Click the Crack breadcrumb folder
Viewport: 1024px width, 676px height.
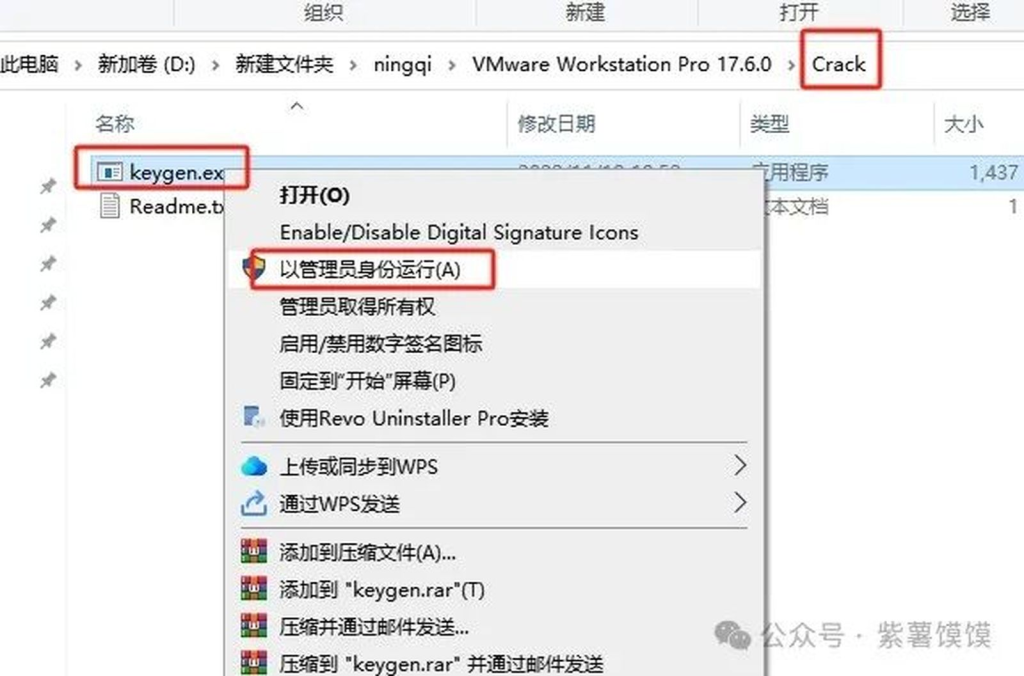[839, 63]
